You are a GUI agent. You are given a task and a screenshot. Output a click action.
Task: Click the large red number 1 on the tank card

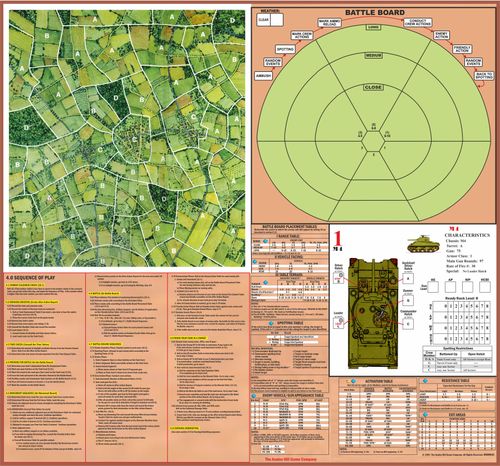point(338,239)
